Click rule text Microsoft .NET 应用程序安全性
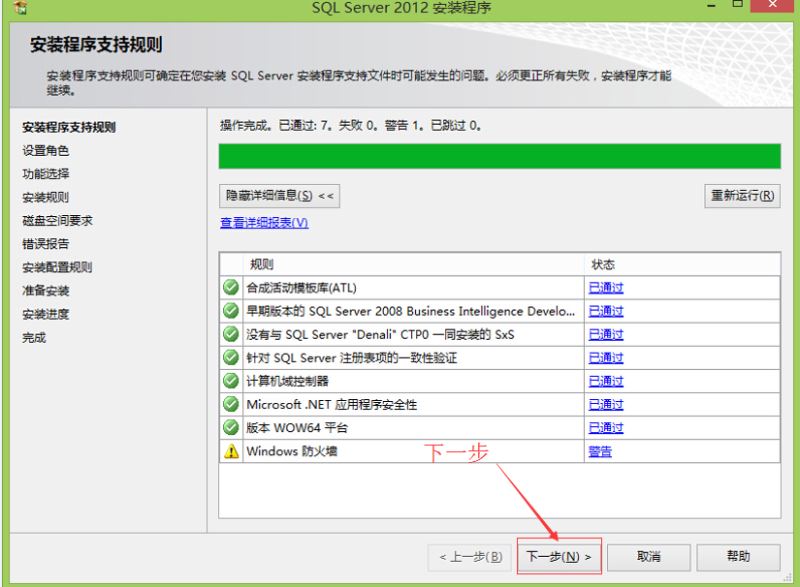This screenshot has width=800, height=587. pos(332,405)
